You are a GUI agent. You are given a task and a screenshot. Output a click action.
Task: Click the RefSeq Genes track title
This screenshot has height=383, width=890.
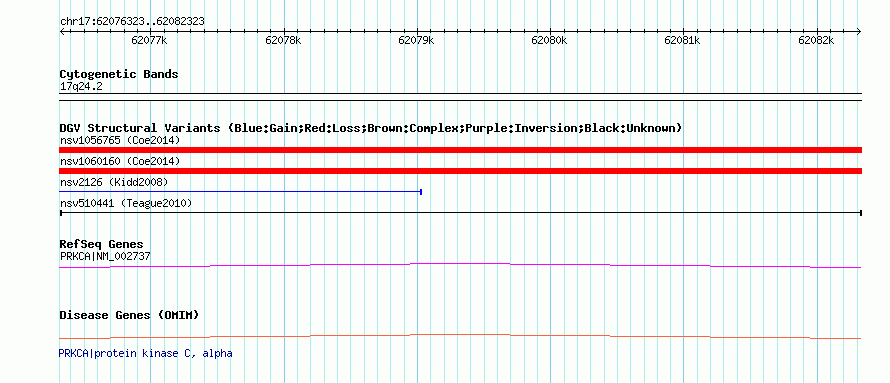pos(102,245)
